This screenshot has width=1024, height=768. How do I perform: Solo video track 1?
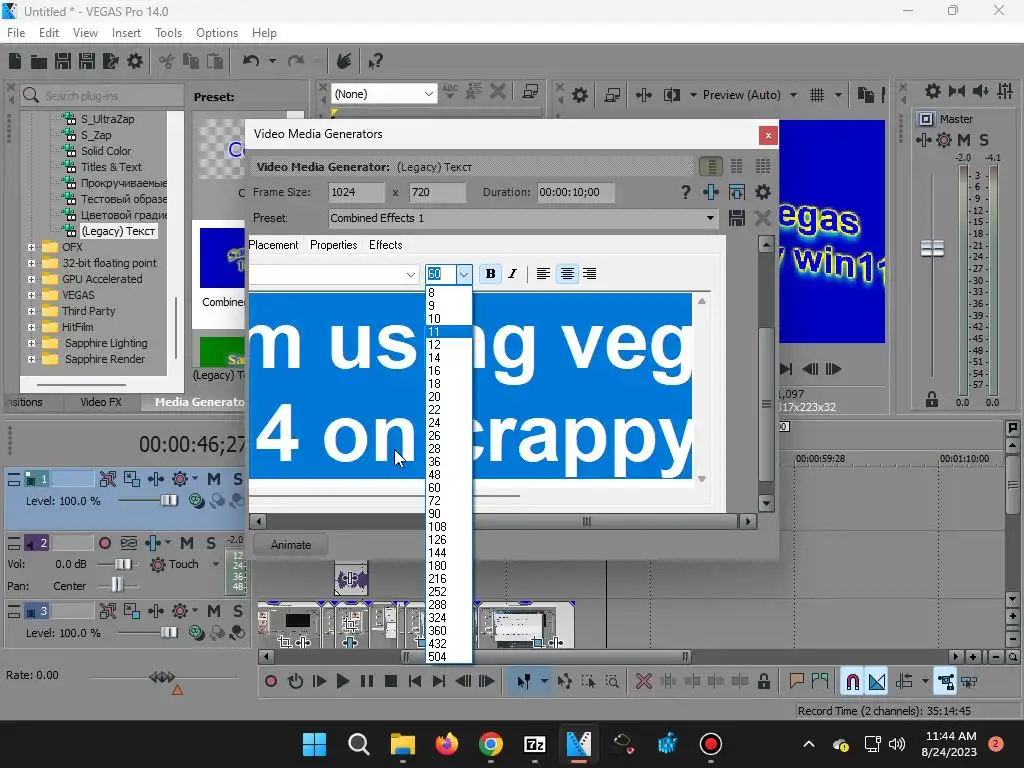(x=237, y=479)
